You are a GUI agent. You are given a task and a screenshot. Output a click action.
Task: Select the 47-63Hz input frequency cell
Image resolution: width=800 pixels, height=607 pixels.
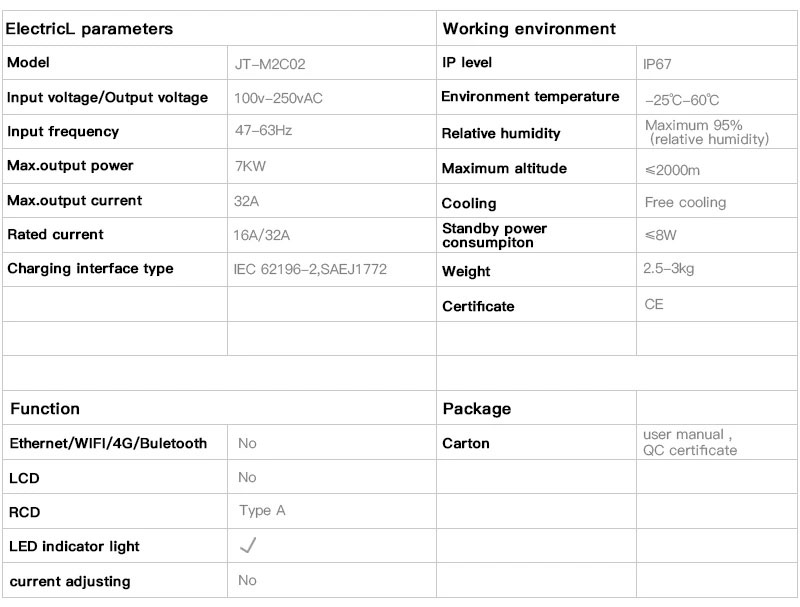tap(262, 131)
